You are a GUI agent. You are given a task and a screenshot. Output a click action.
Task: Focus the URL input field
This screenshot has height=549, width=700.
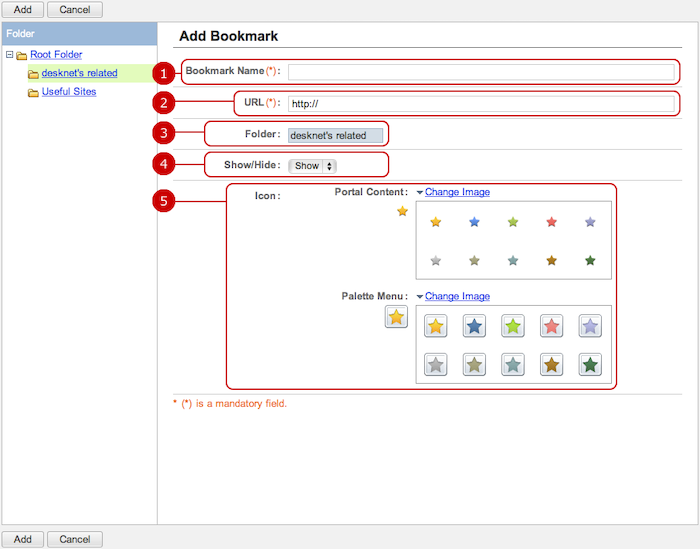481,104
